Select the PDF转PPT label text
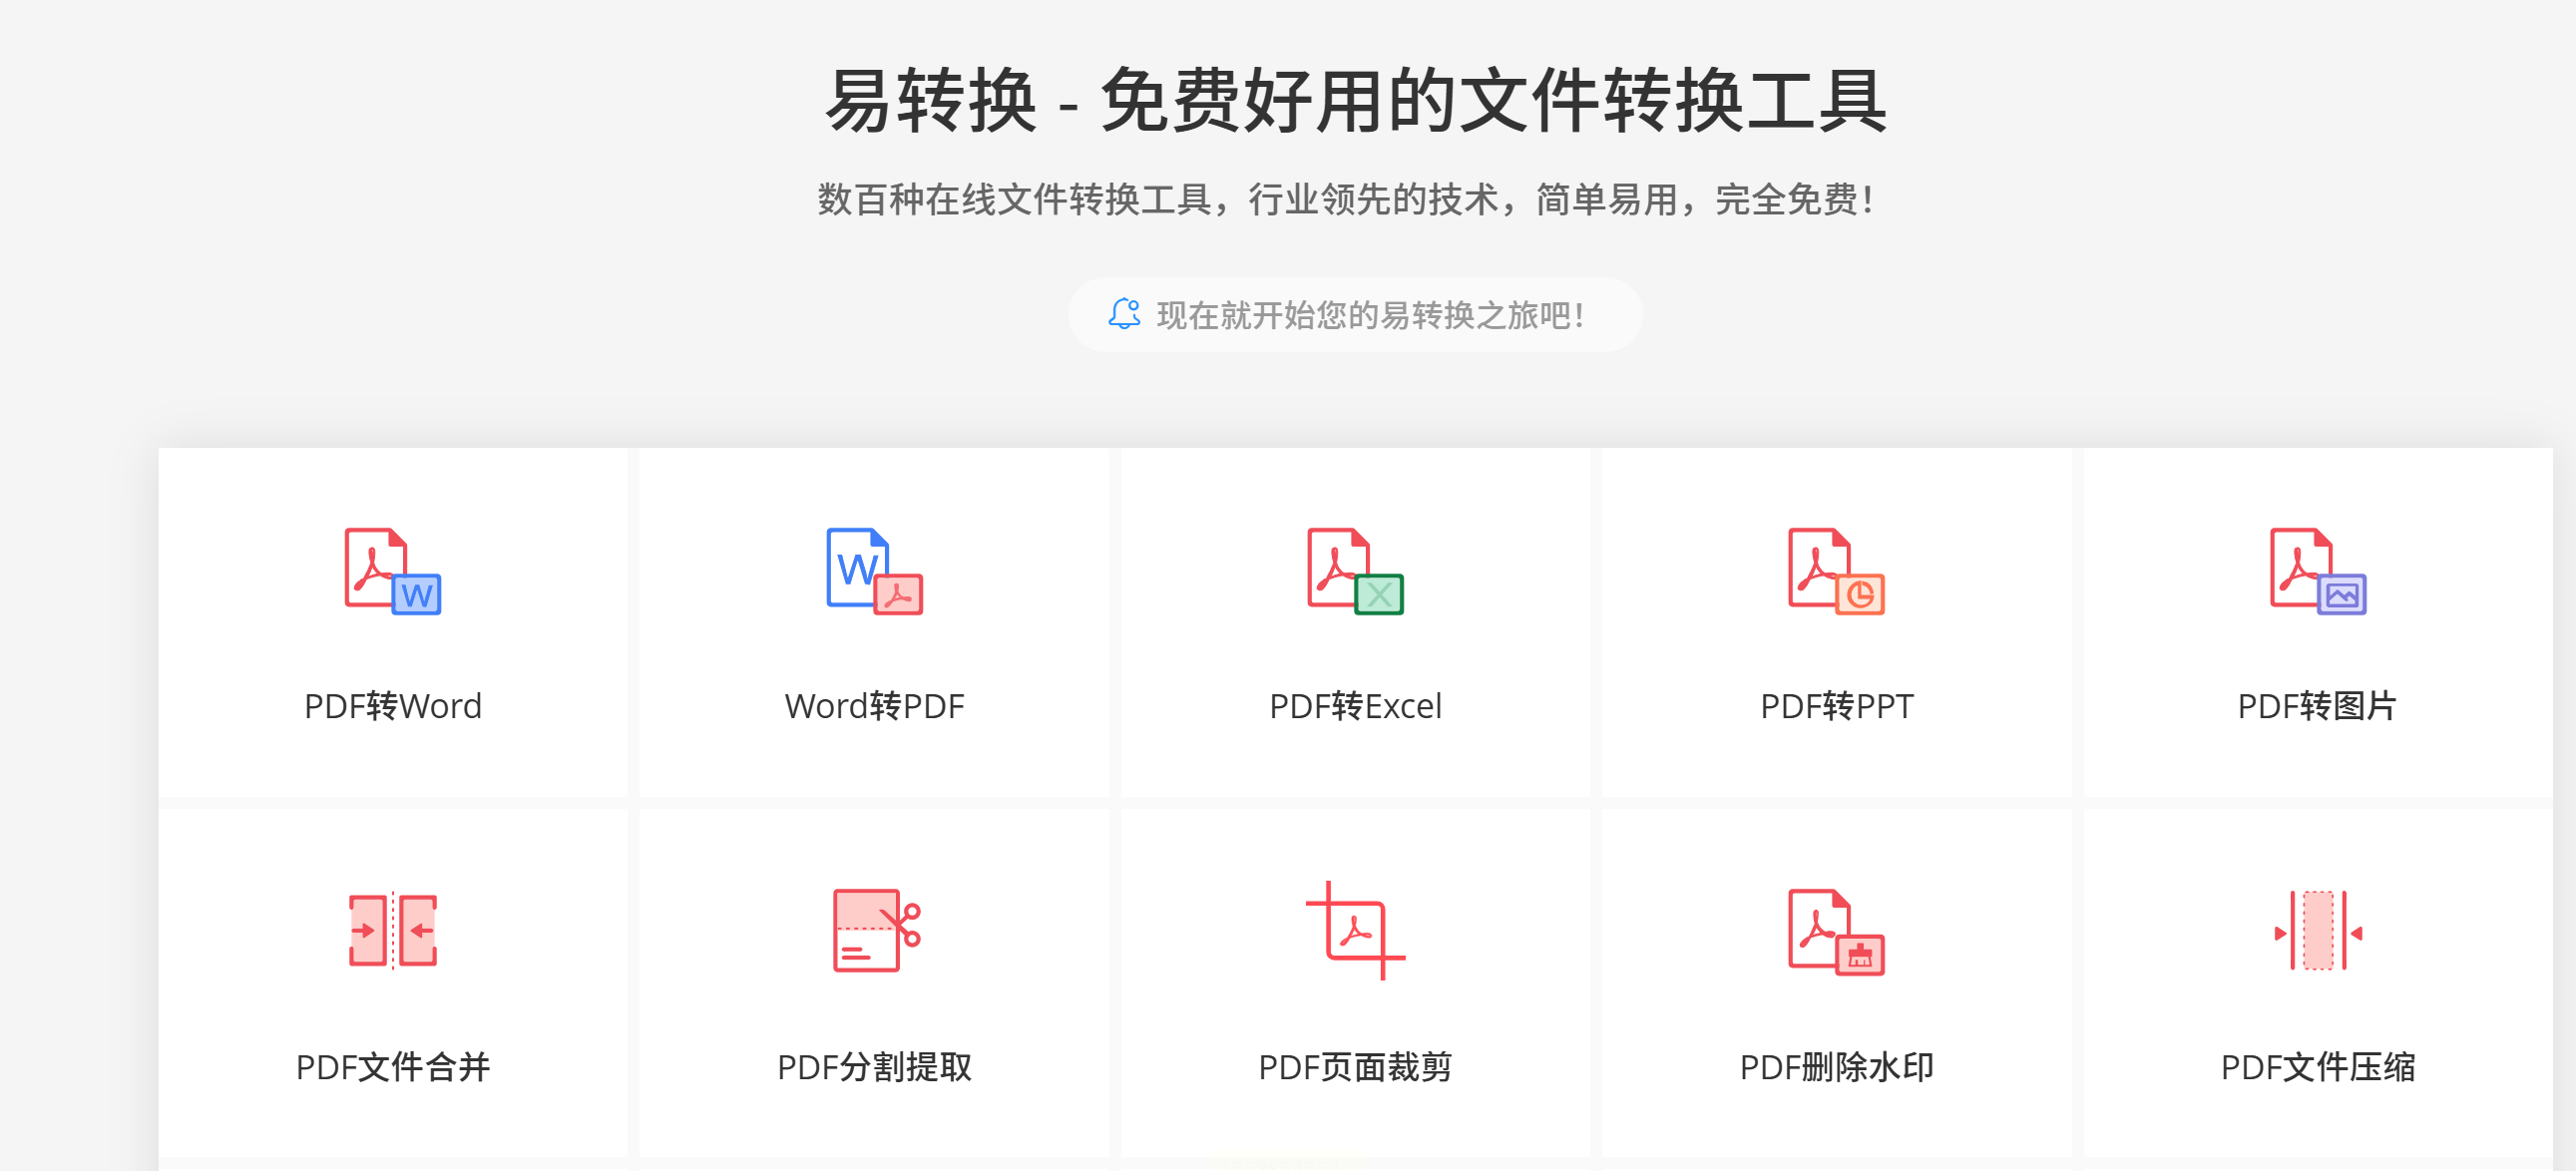 [x=1836, y=706]
